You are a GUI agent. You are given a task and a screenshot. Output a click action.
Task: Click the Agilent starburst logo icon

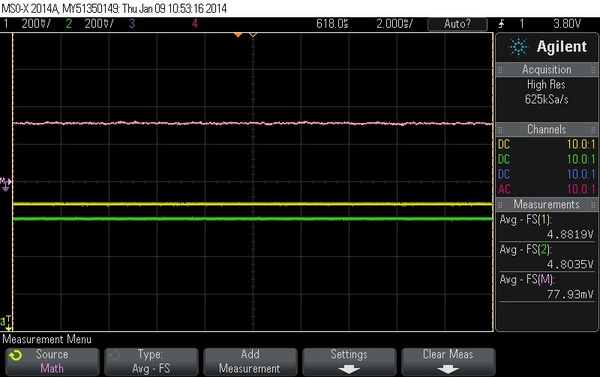coord(518,47)
